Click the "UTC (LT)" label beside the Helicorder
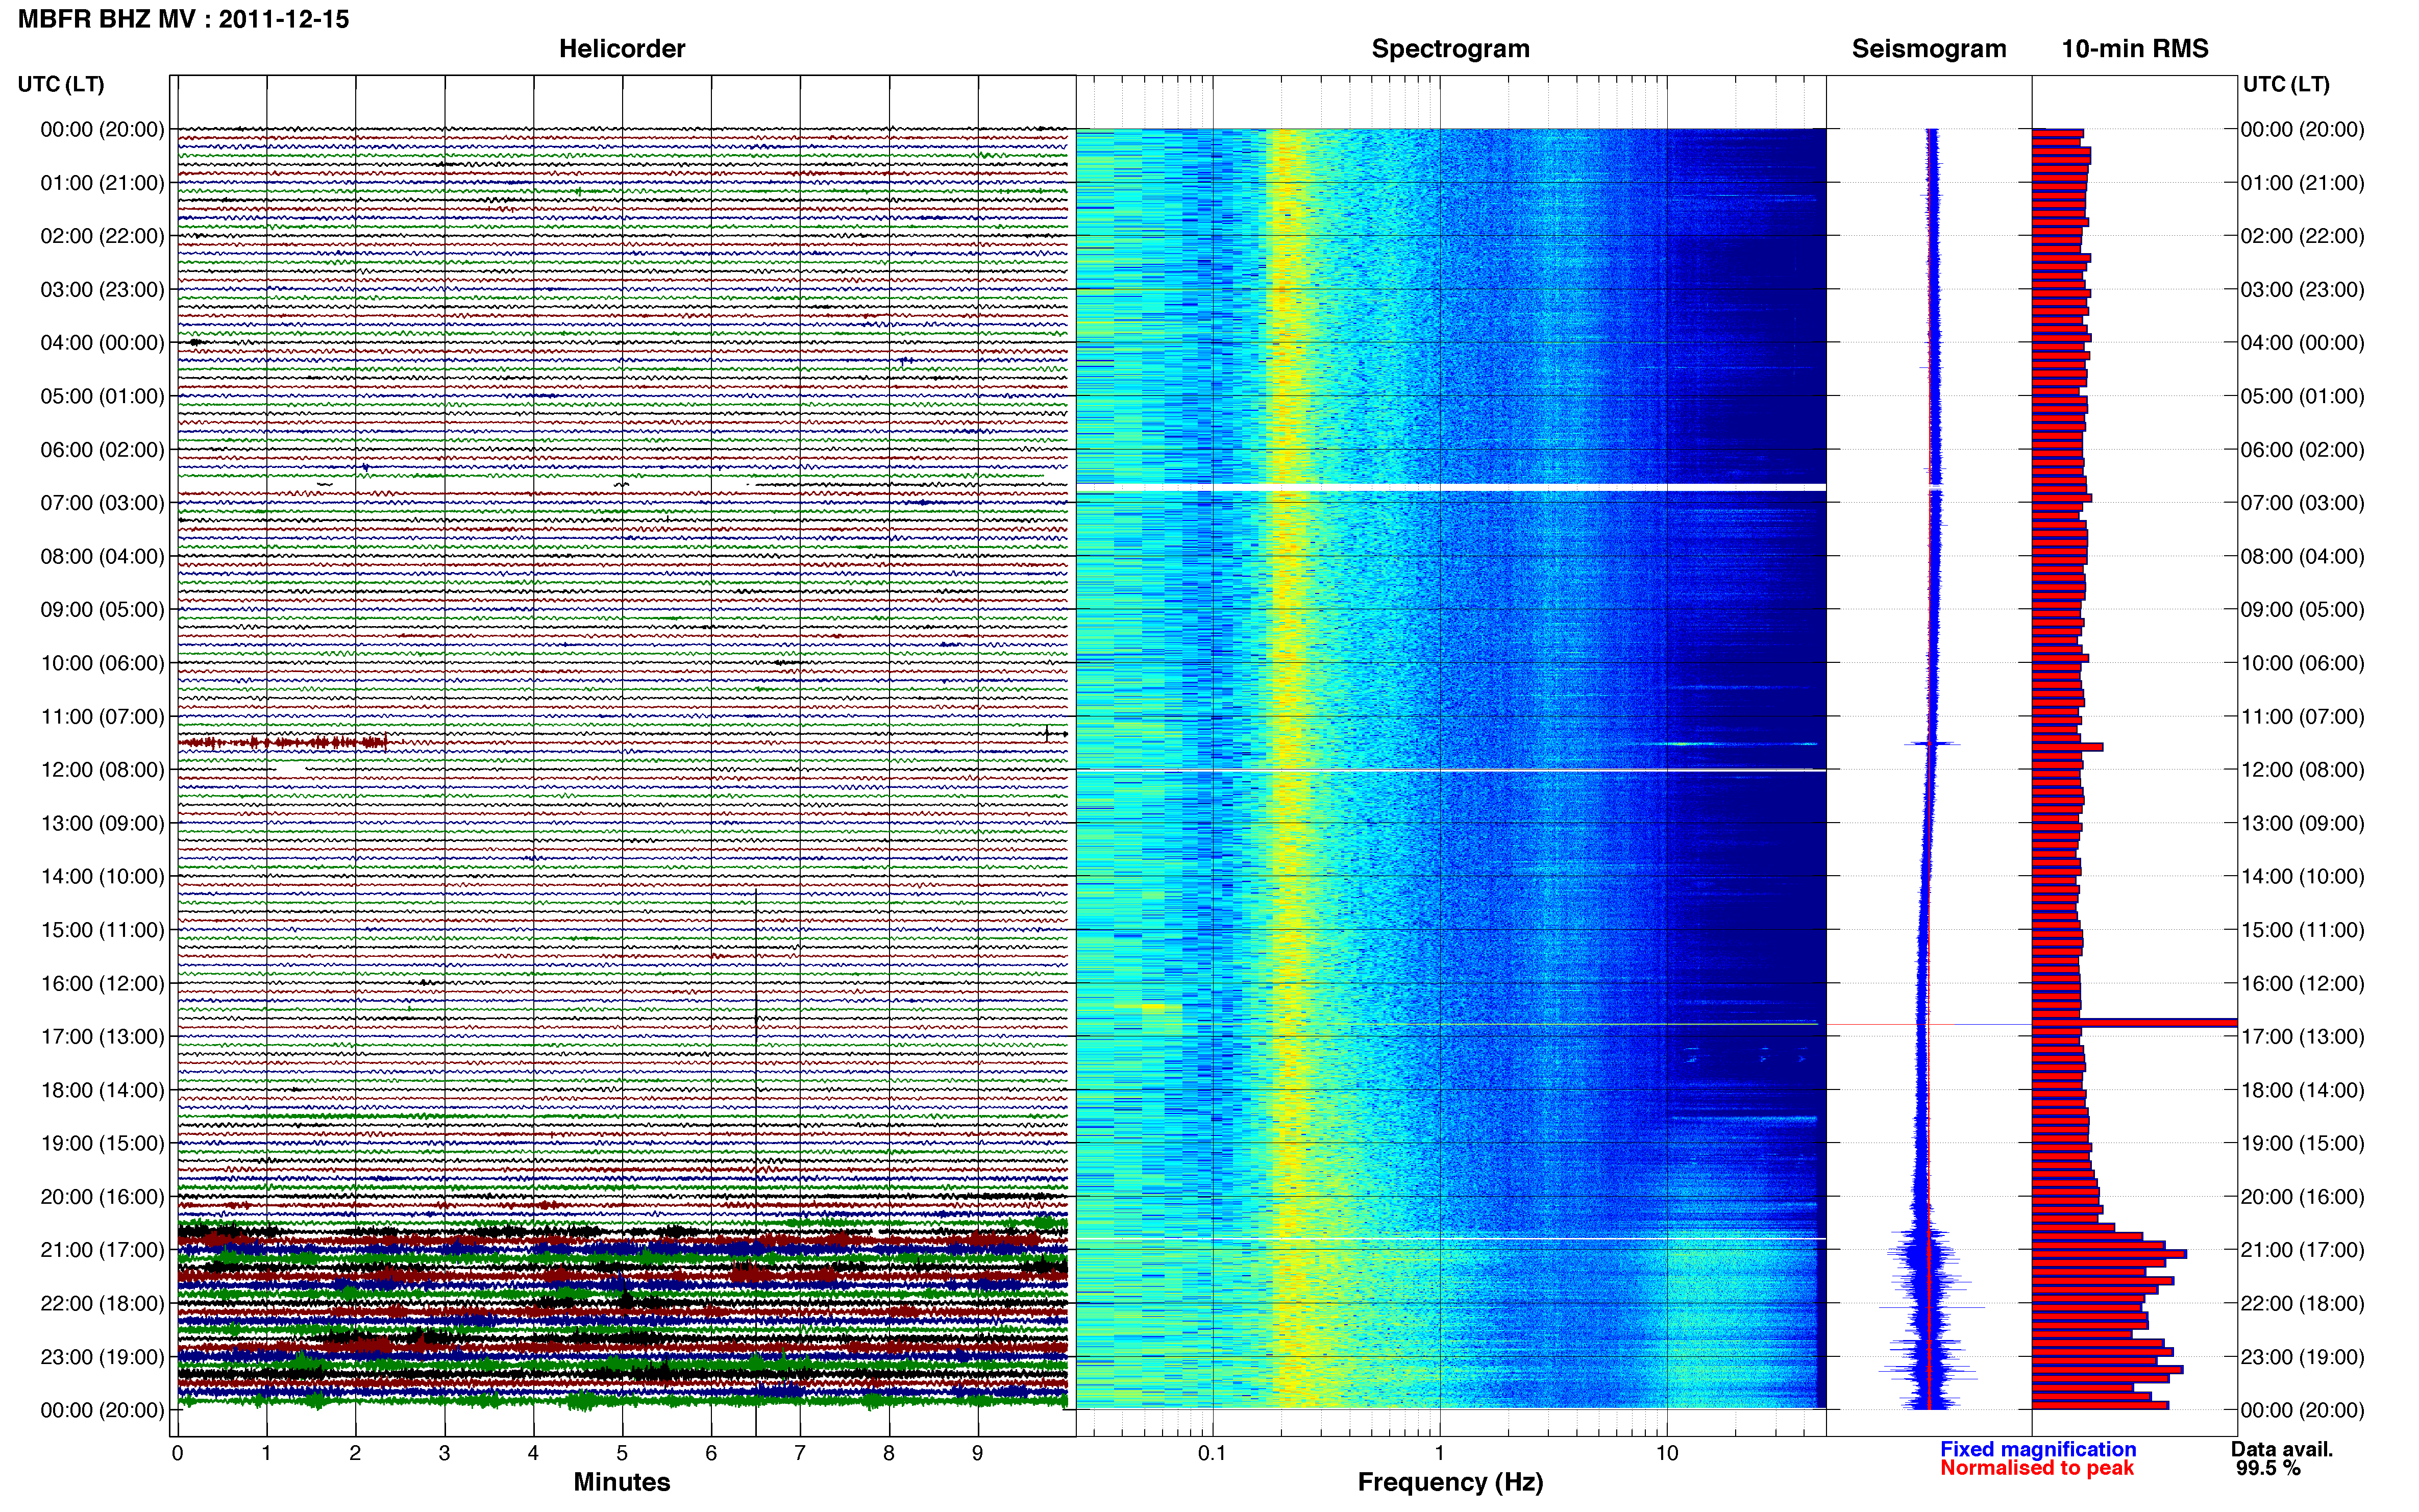This screenshot has height=1512, width=2419. [x=61, y=84]
